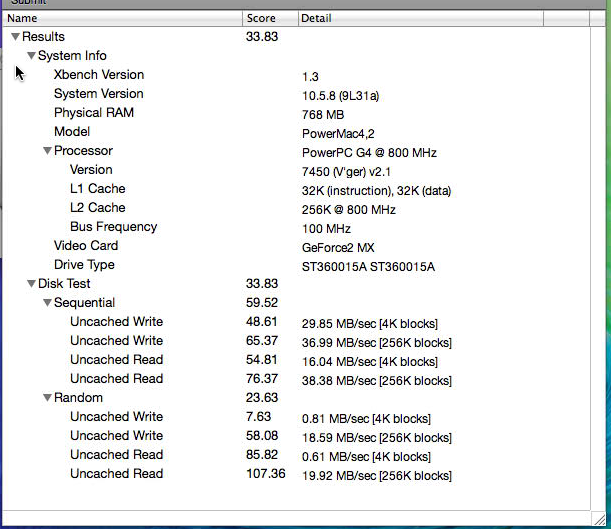Click the window resize grip corner
611x529 pixels.
point(599,518)
